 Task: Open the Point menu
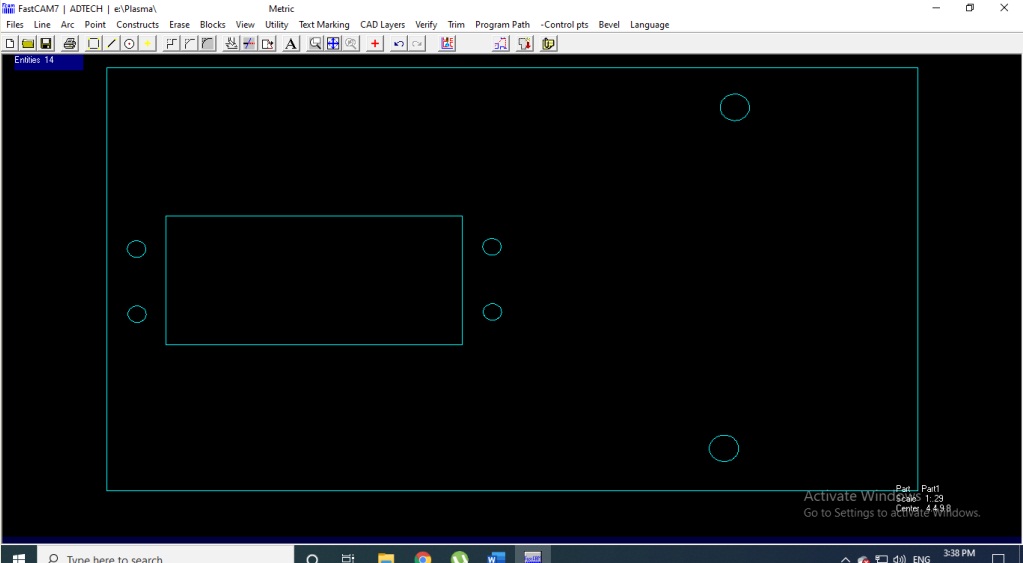coord(95,25)
